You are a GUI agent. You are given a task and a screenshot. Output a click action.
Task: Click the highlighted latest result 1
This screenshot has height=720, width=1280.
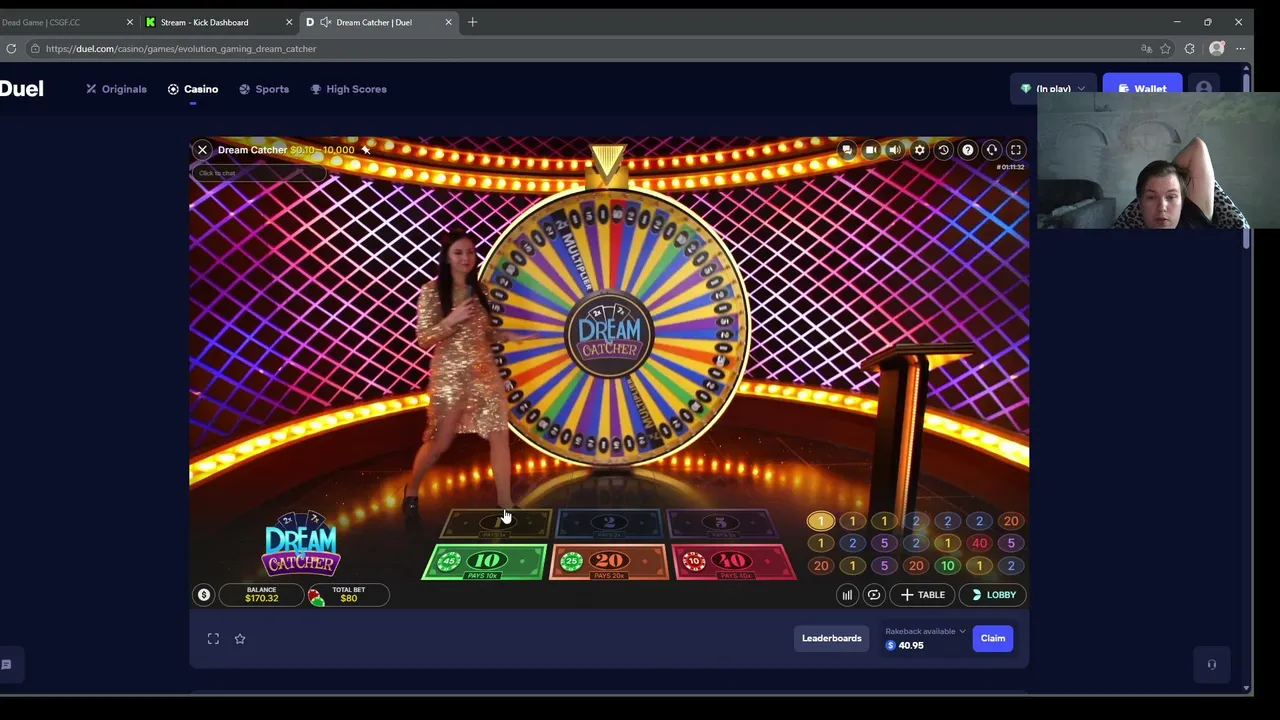(821, 521)
